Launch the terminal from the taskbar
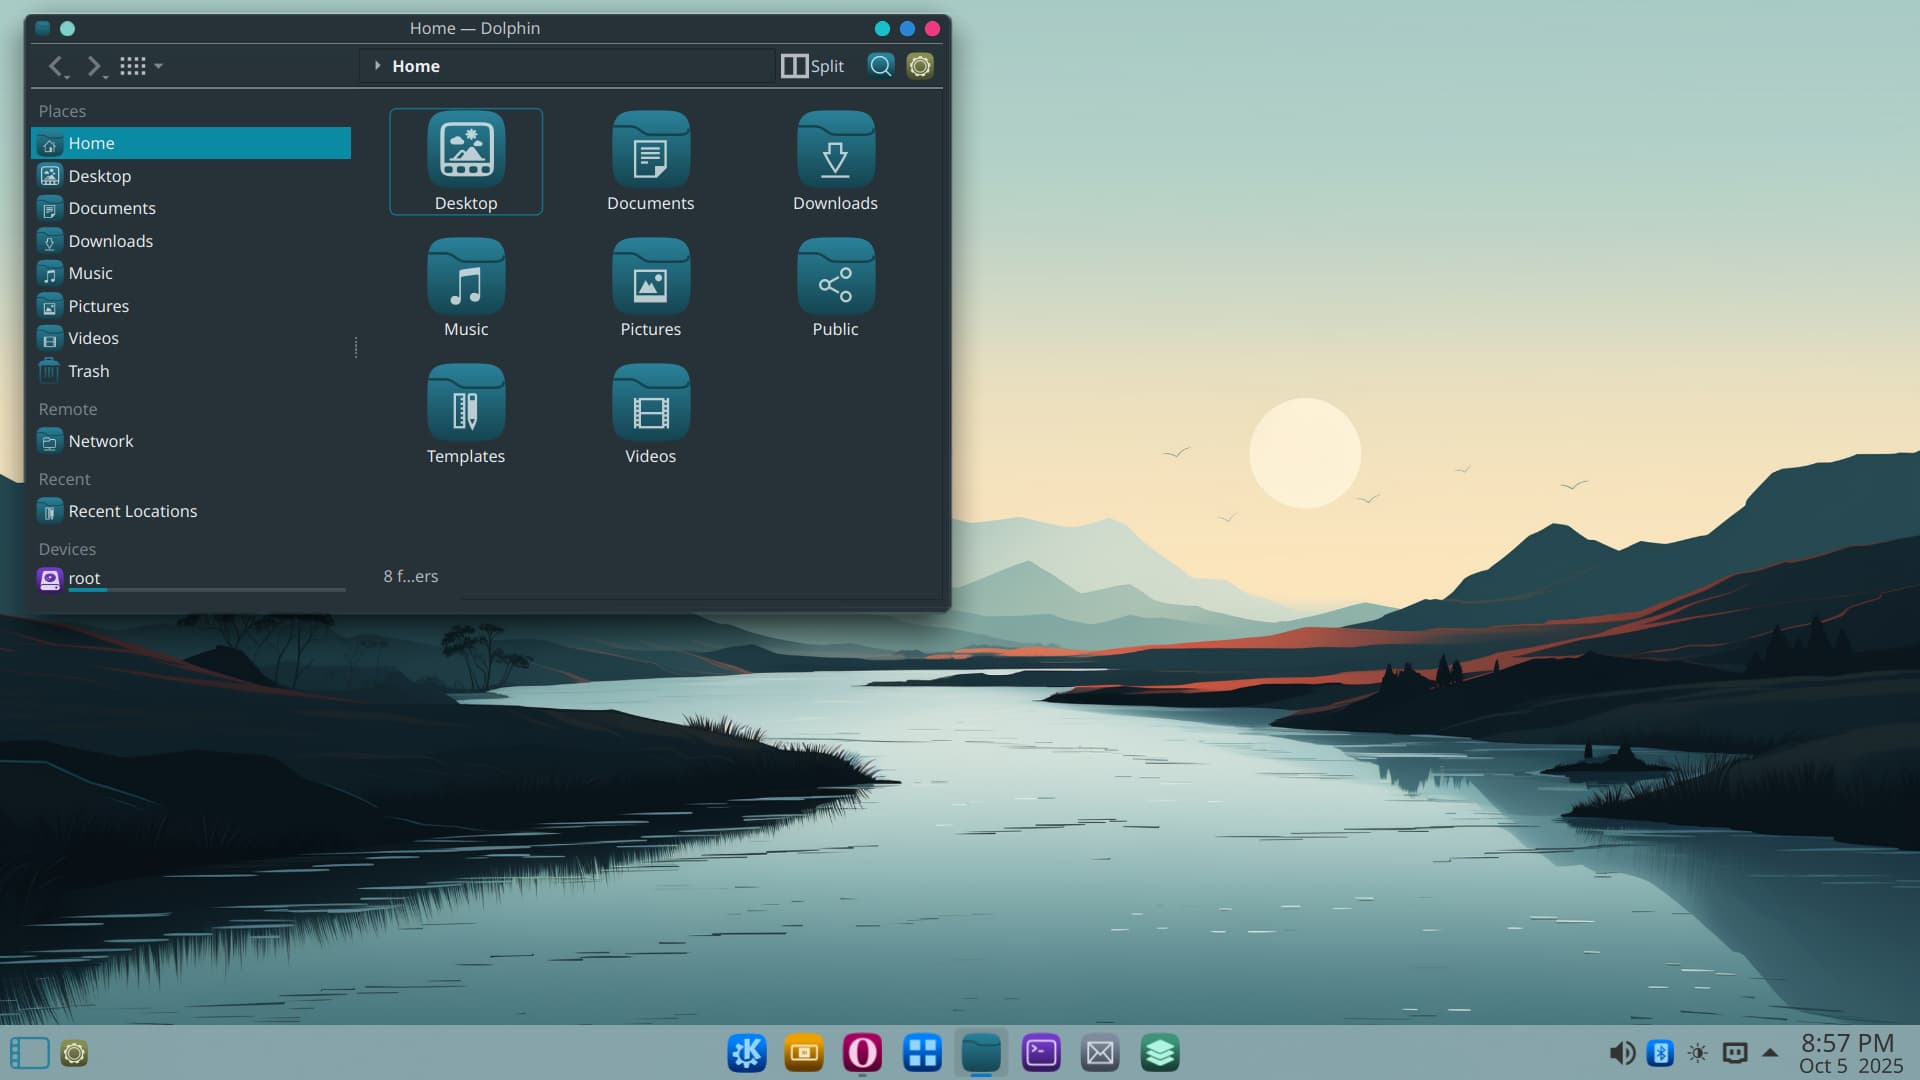1920x1080 pixels. pos(1041,1053)
